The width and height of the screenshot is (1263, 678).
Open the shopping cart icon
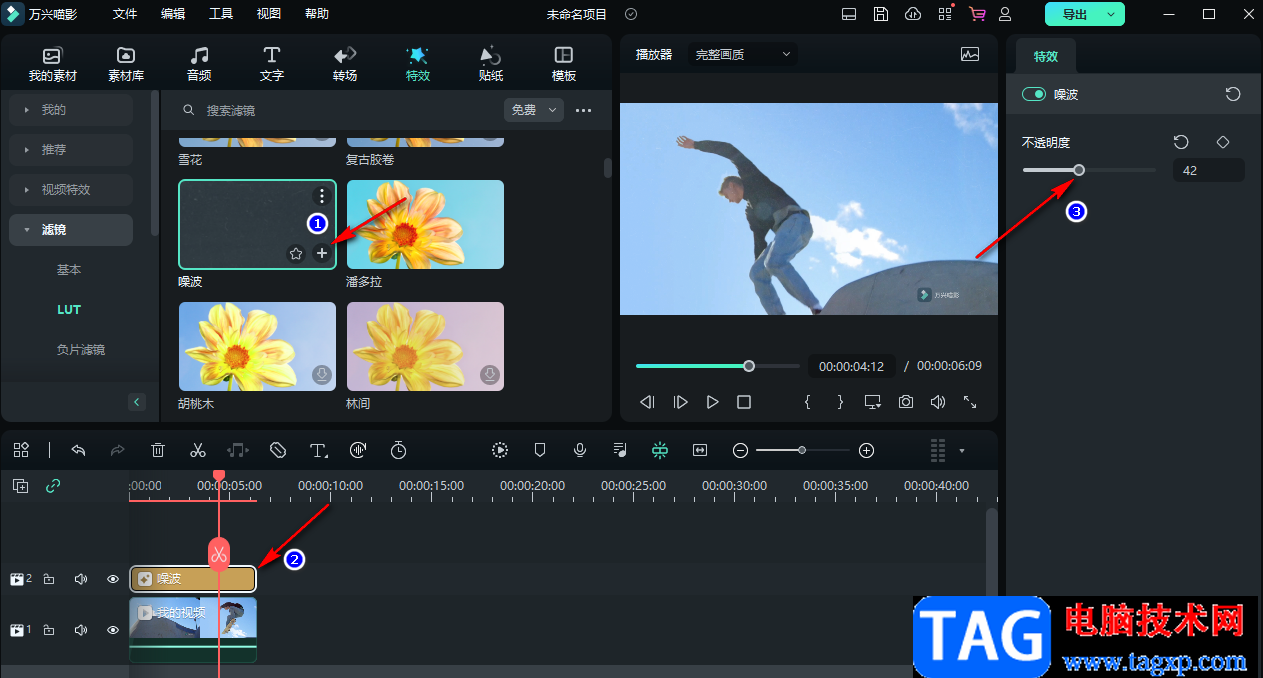coord(977,14)
